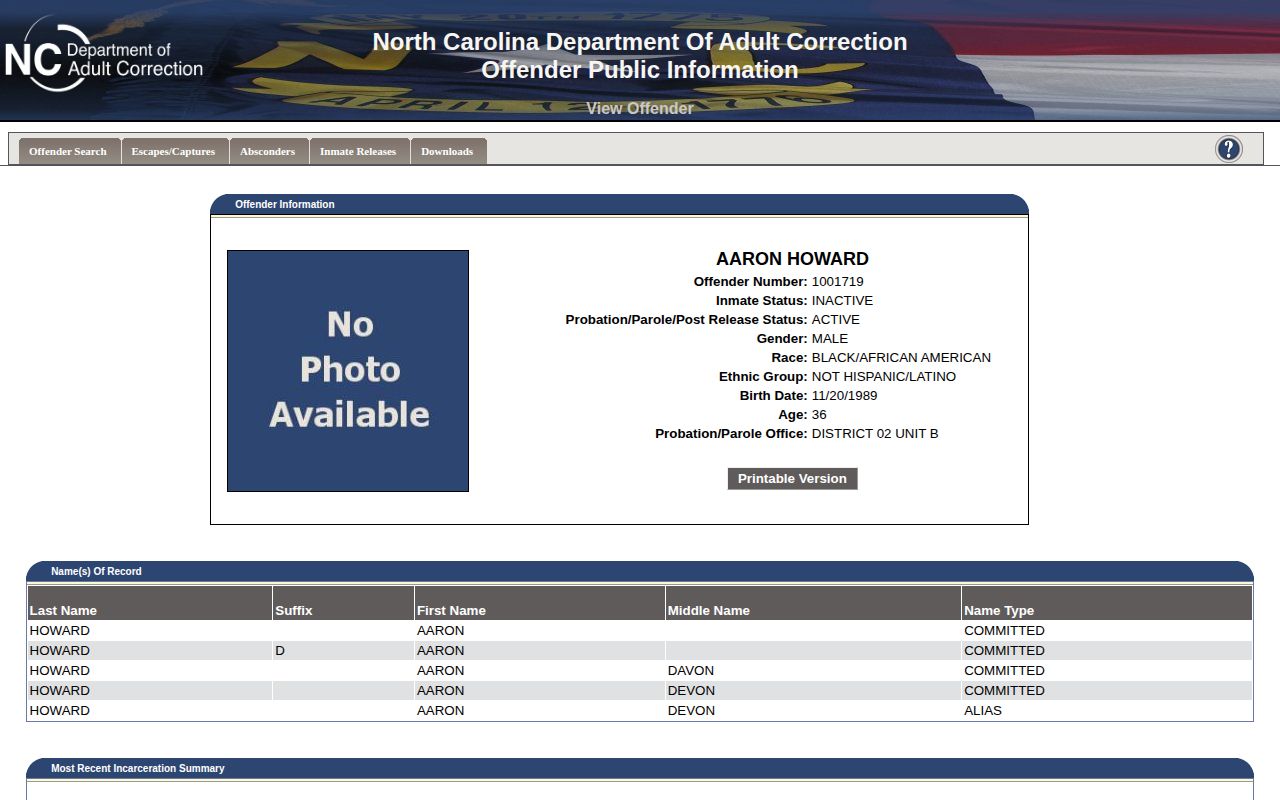Click the Age value 36

(819, 415)
